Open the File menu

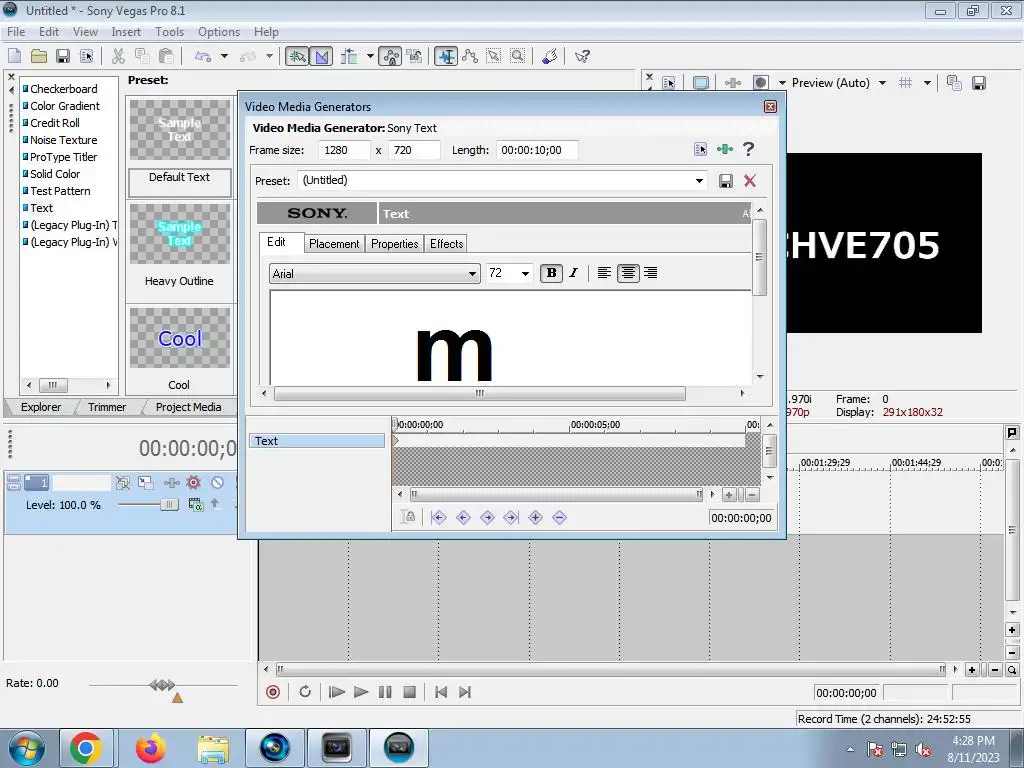coord(16,31)
